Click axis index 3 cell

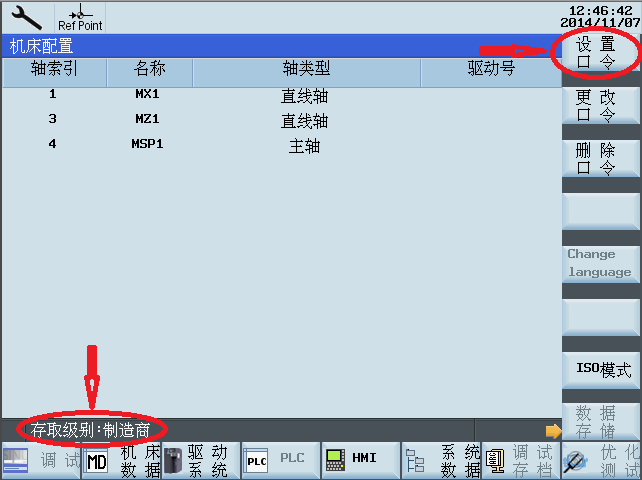pos(52,119)
